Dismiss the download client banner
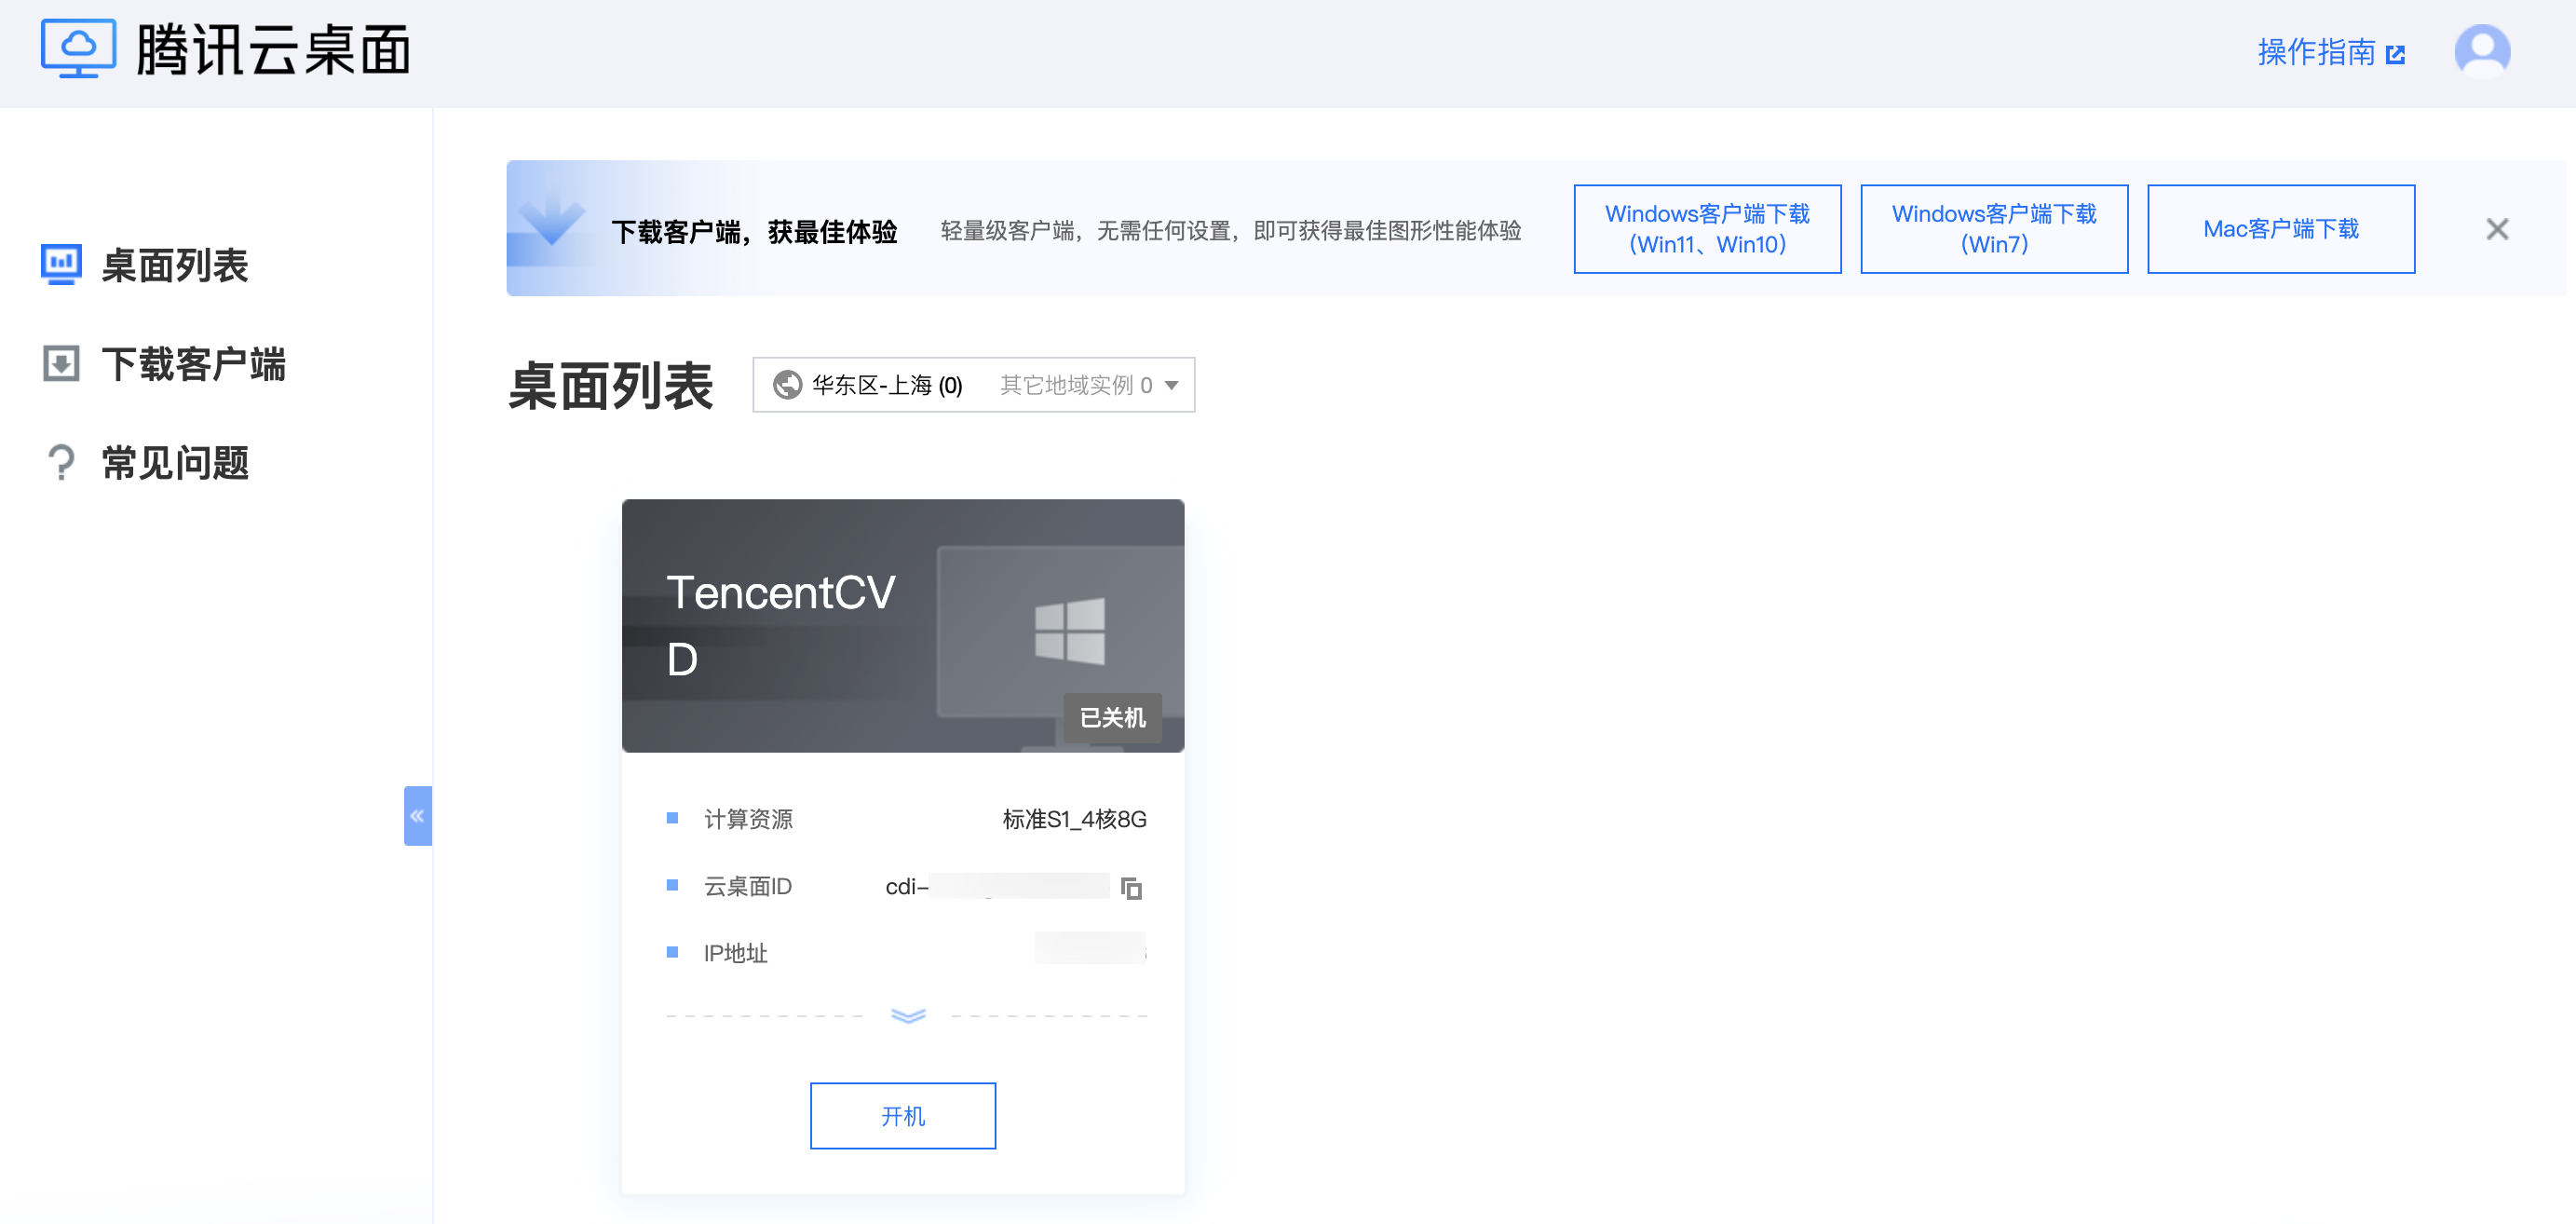 click(x=2496, y=230)
